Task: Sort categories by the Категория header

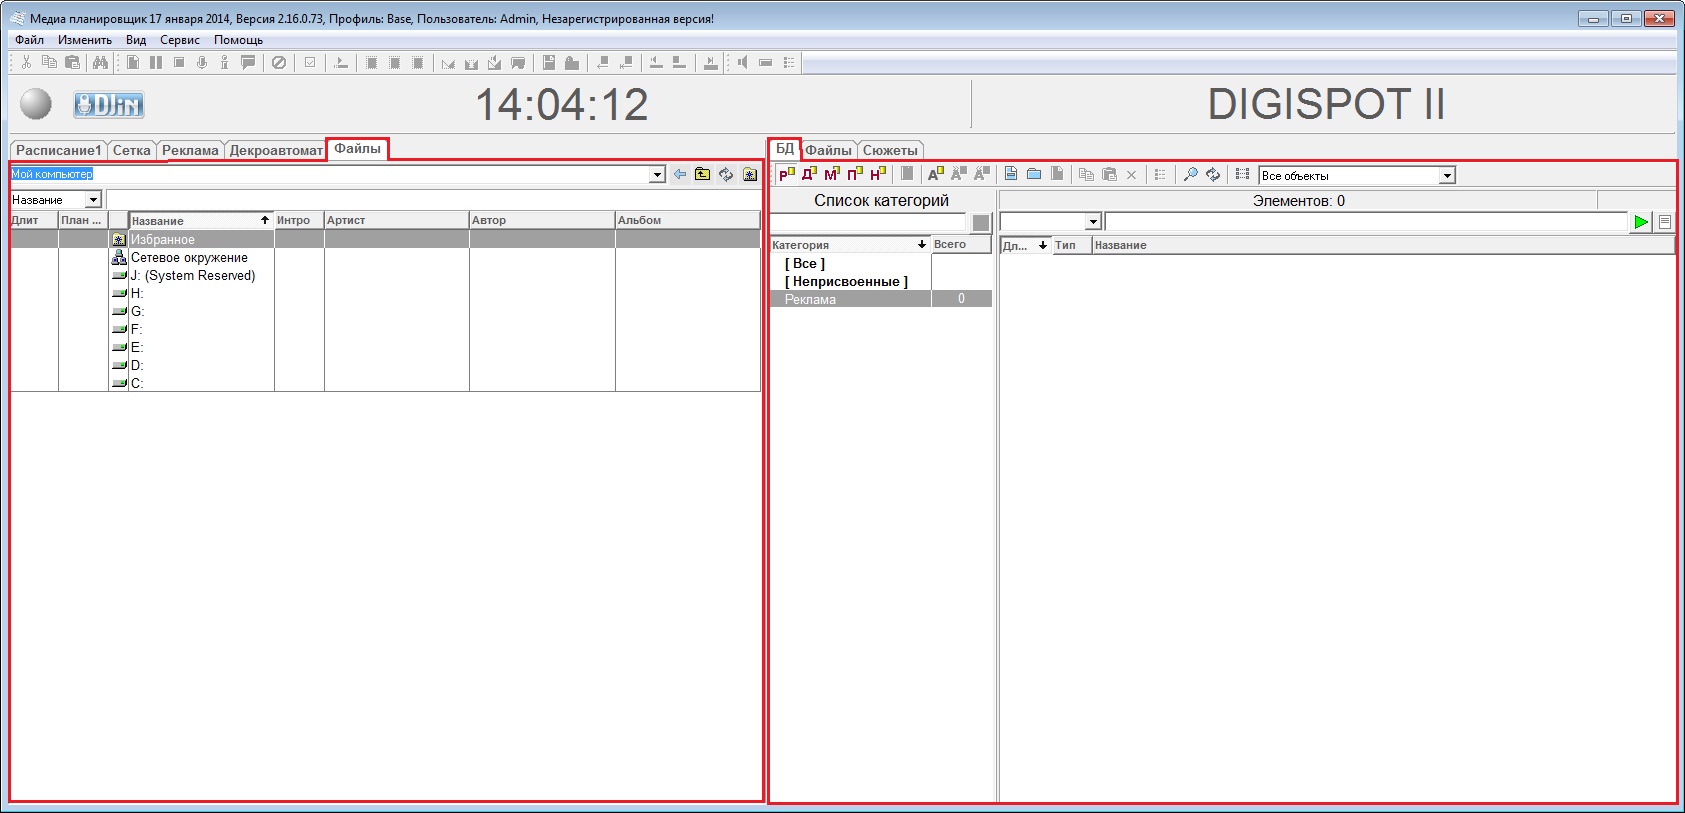Action: [x=850, y=244]
